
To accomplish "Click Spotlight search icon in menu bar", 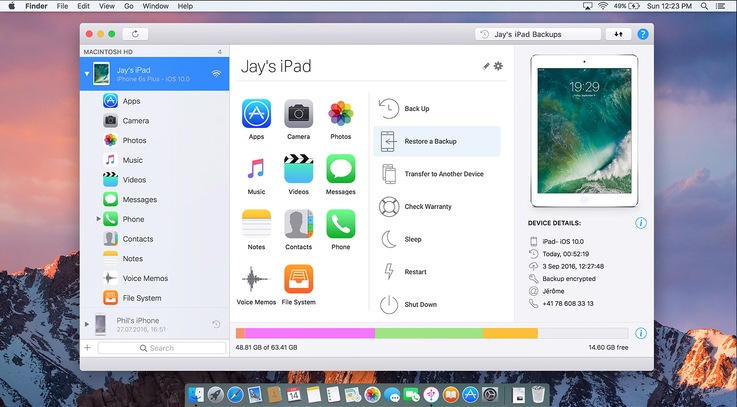I will pos(704,6).
